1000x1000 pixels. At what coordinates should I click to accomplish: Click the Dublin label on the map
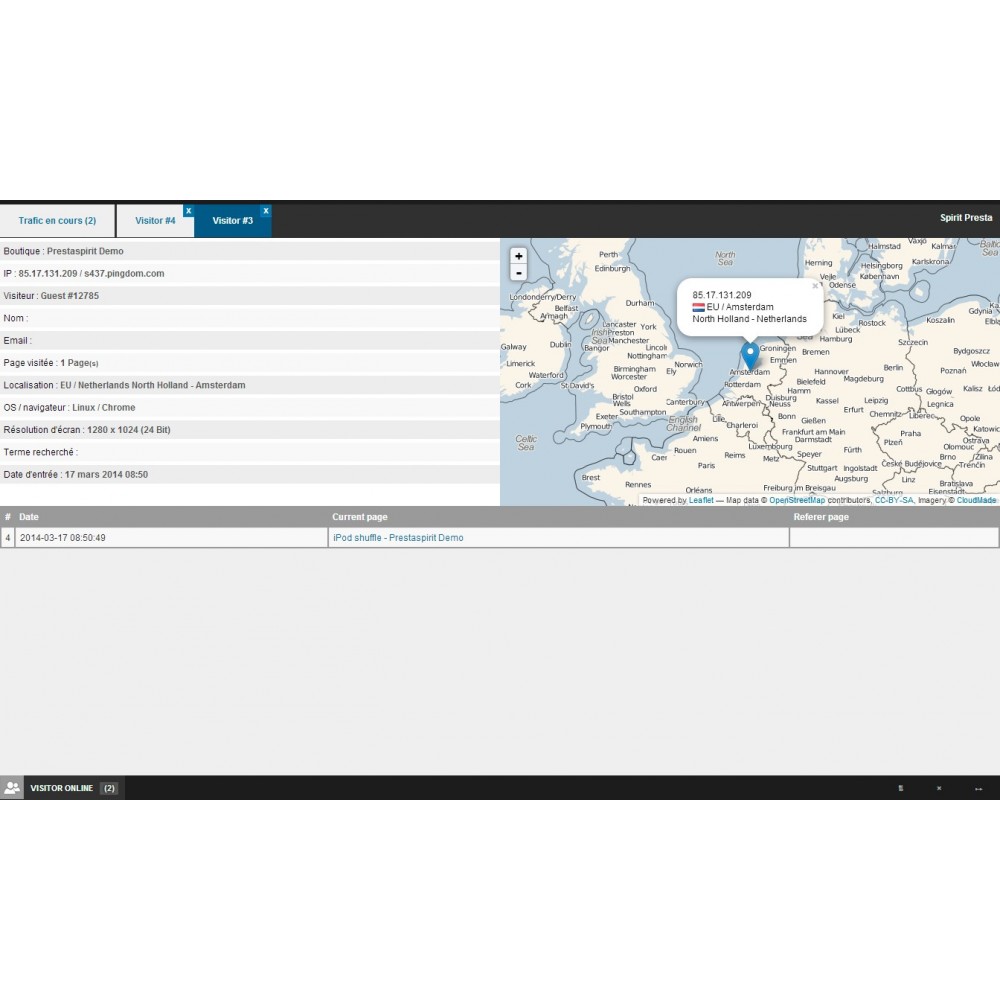tap(561, 344)
